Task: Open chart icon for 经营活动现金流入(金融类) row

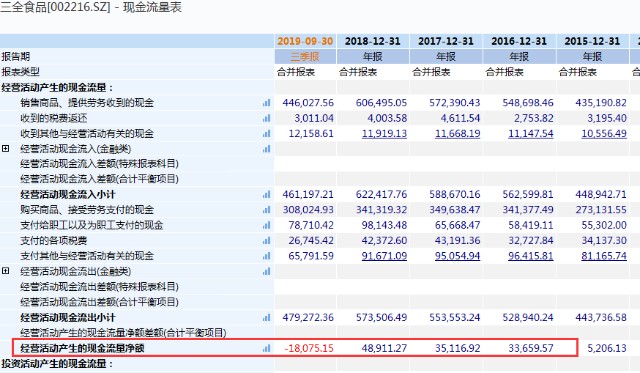Action: click(x=267, y=149)
